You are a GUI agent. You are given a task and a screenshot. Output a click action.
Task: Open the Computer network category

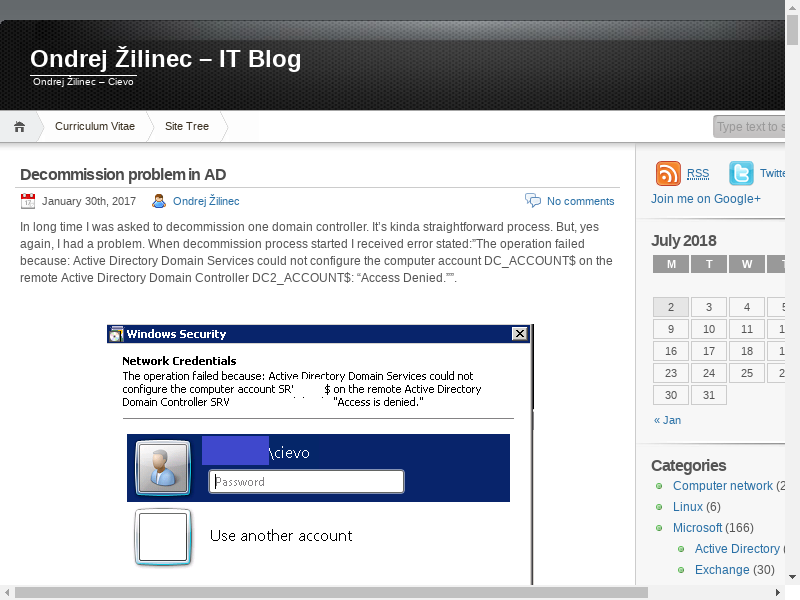click(x=722, y=486)
